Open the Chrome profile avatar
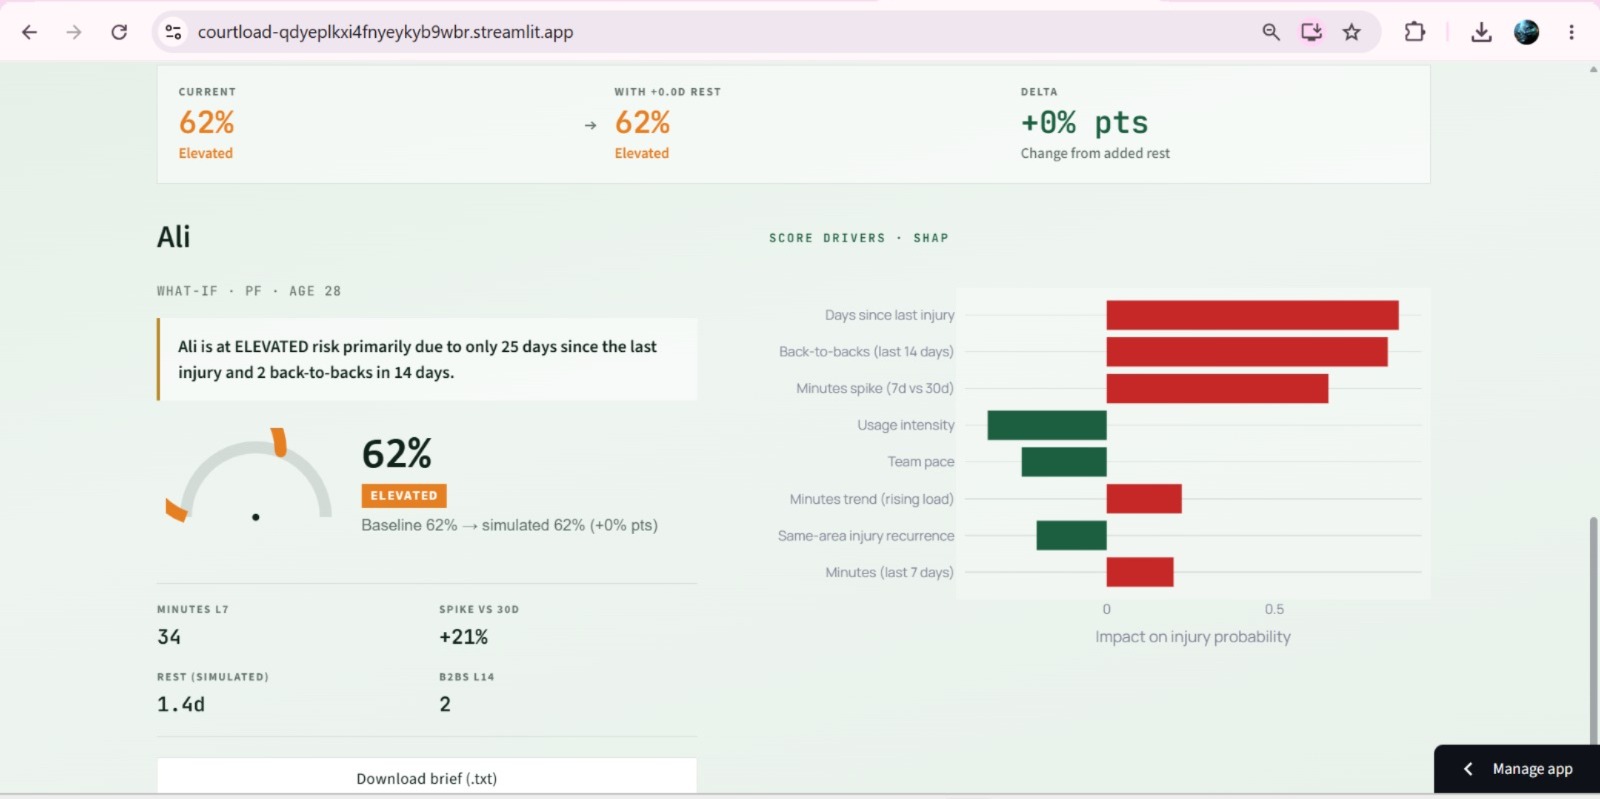 pos(1527,32)
